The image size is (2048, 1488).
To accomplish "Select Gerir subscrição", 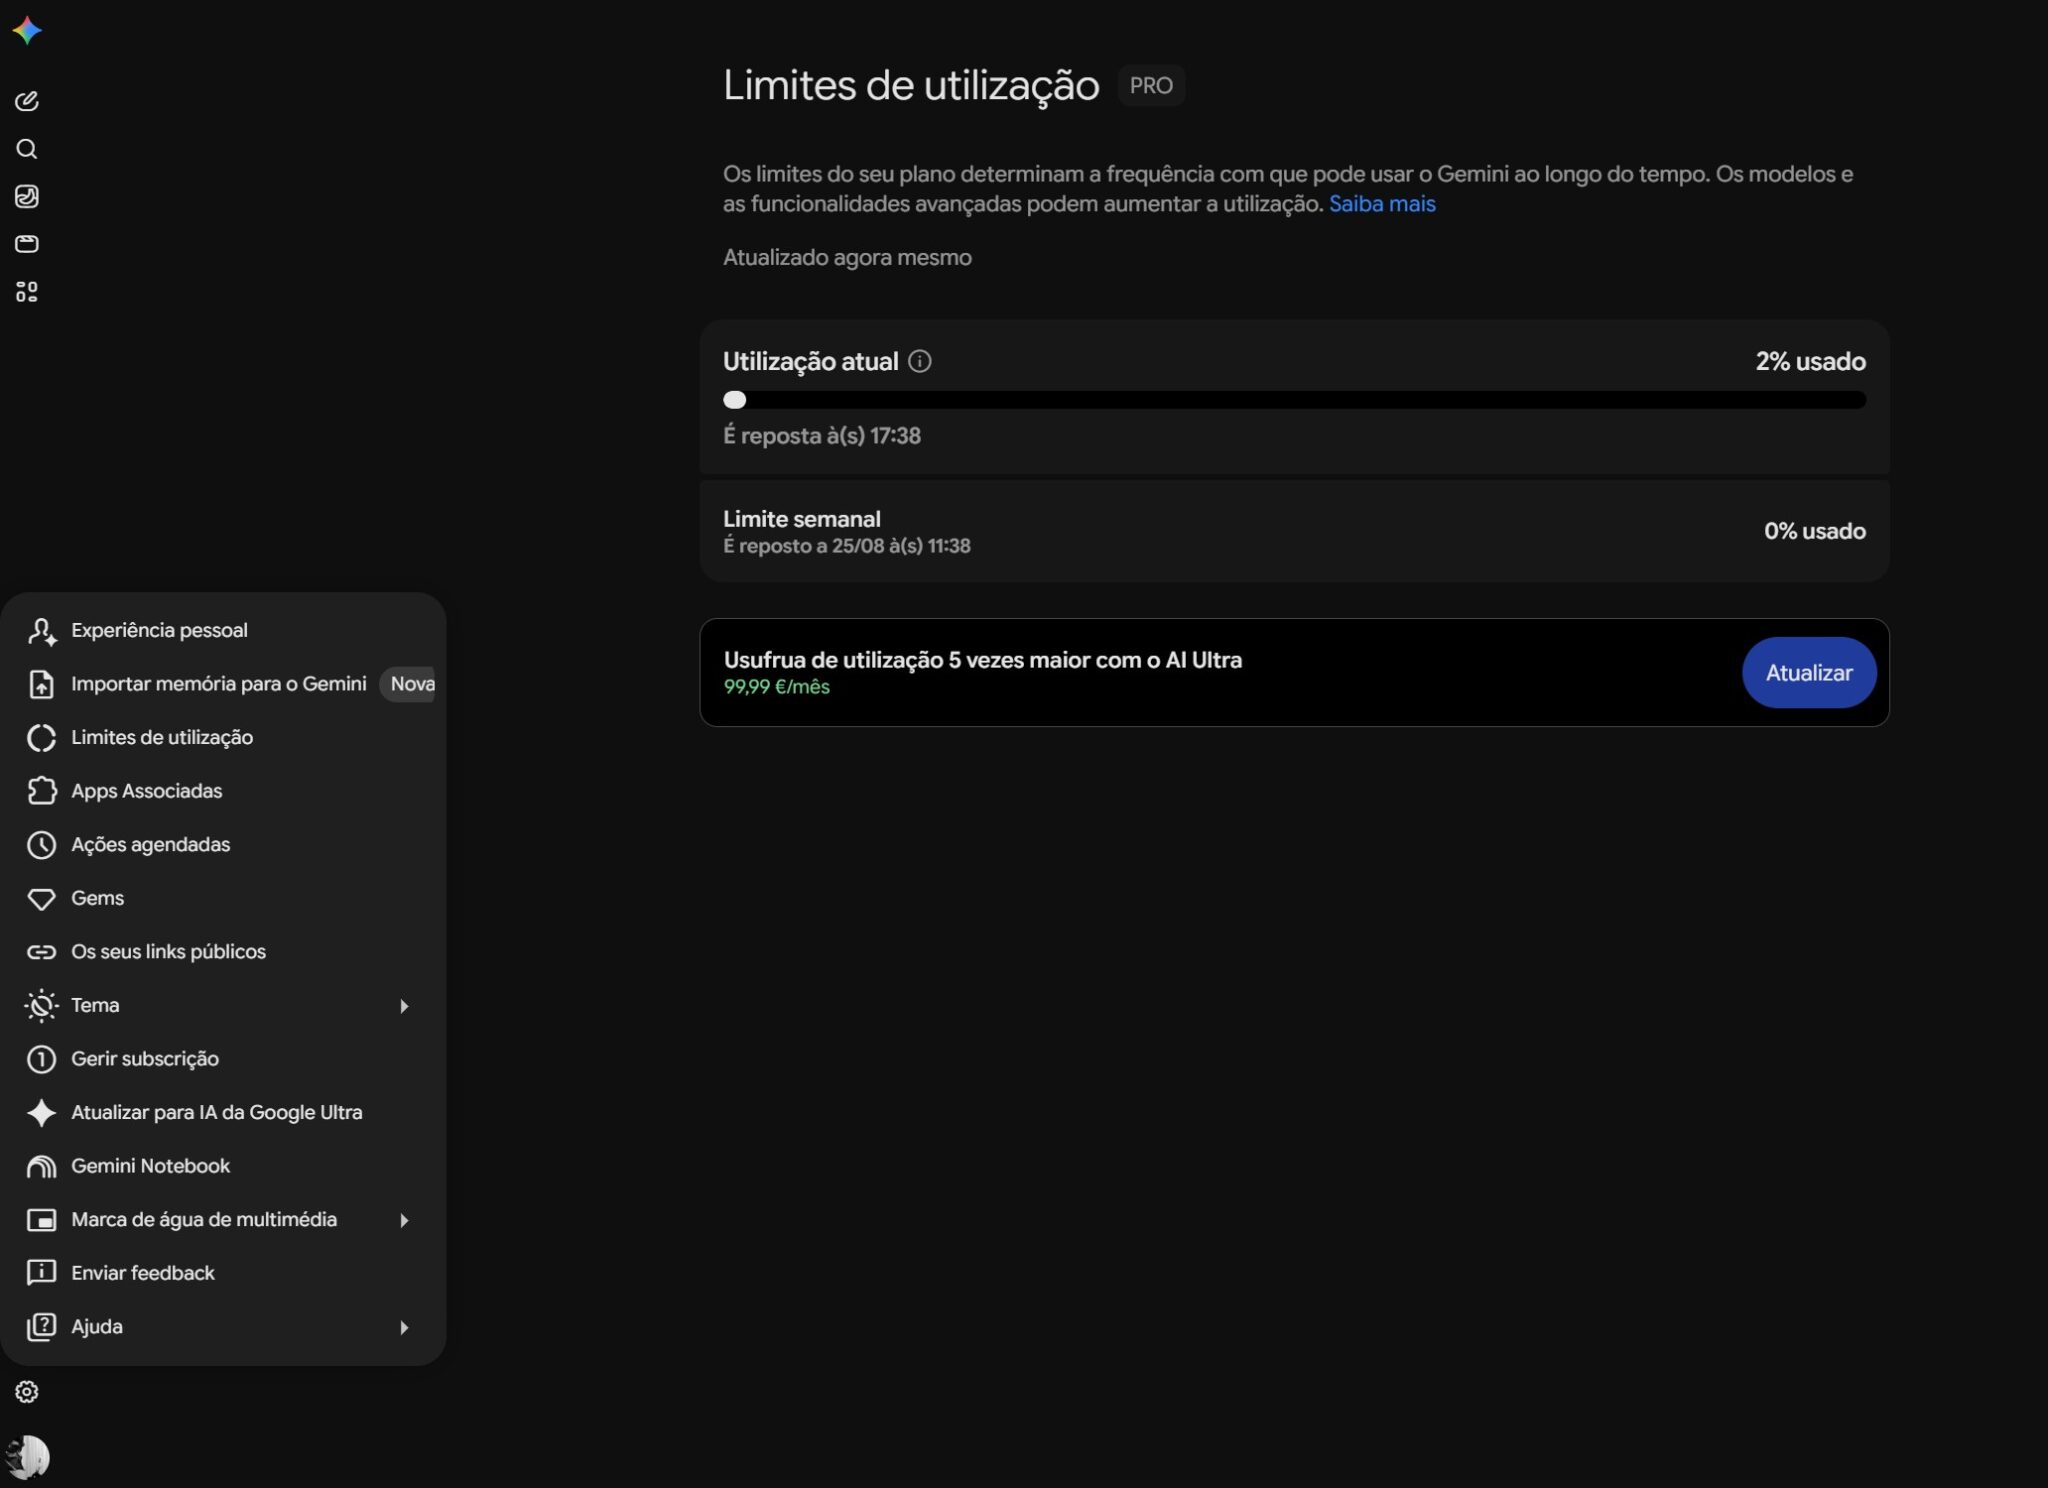I will [x=223, y=1059].
